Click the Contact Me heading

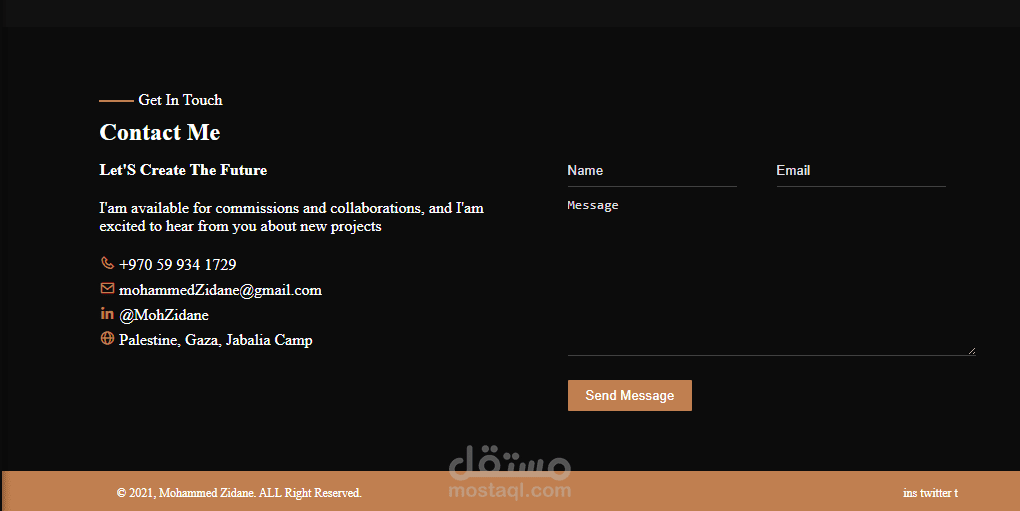tap(160, 132)
